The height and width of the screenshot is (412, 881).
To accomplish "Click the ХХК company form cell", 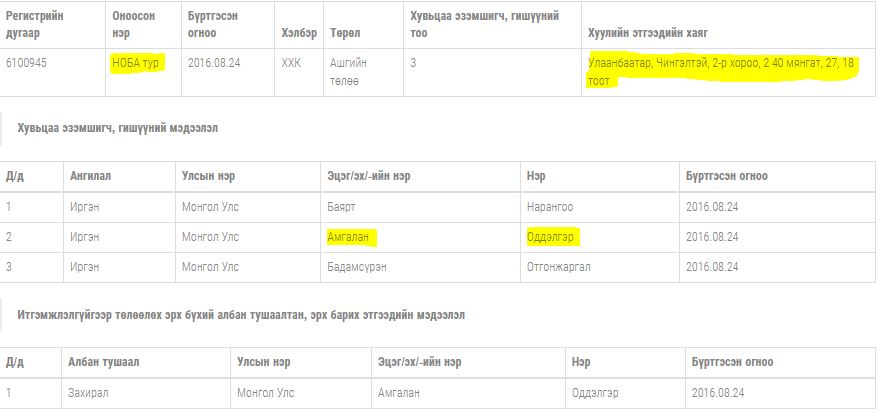I will [291, 62].
